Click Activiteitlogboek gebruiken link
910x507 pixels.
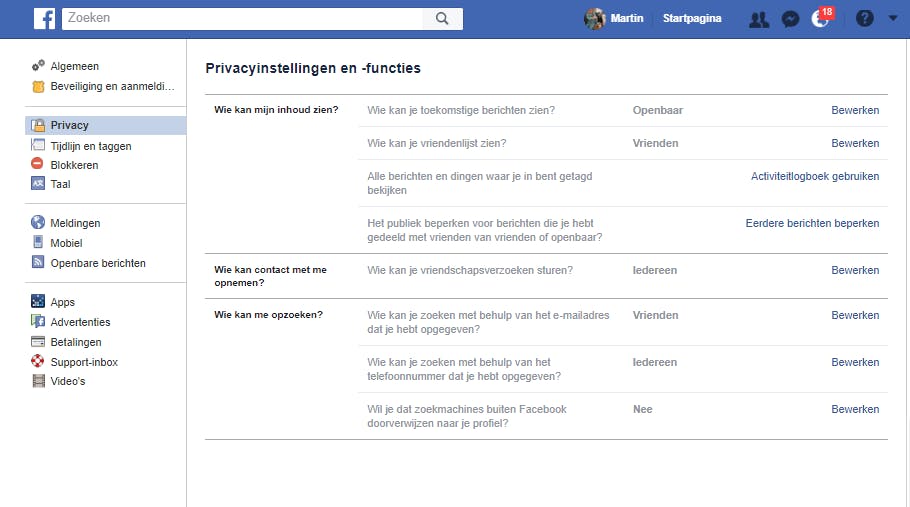click(x=815, y=176)
